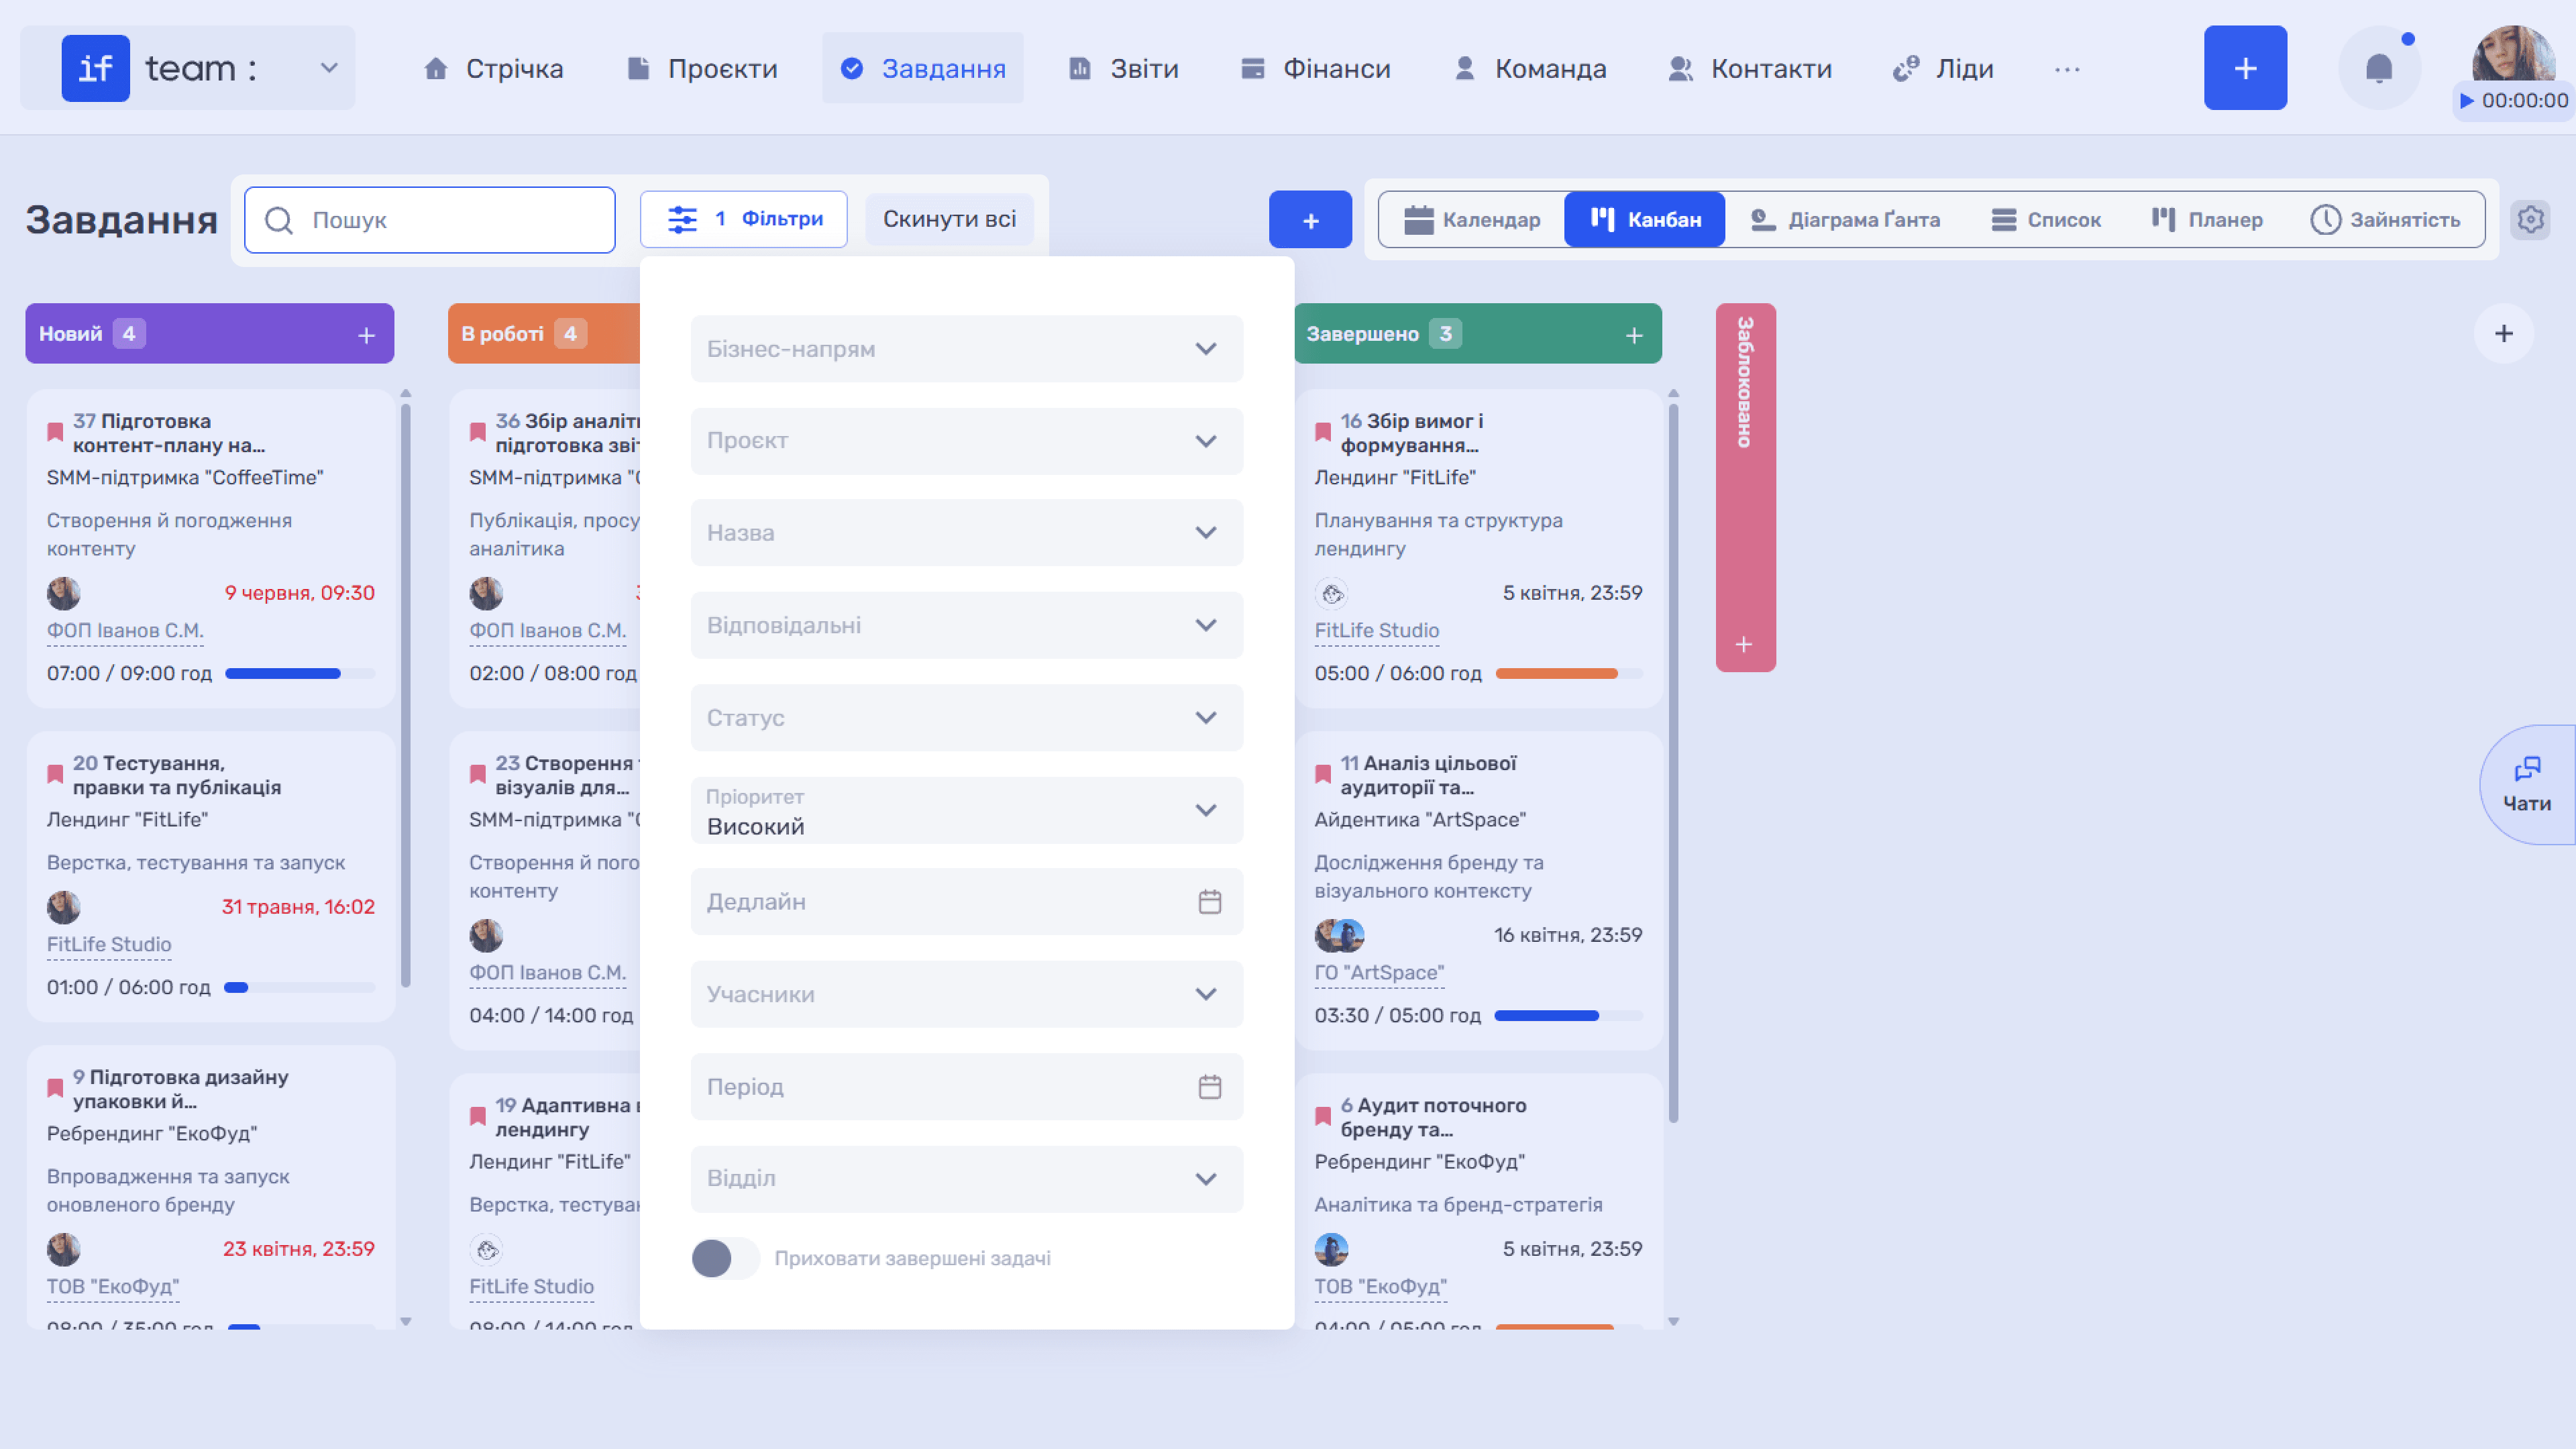Click bookmark flag on task 16

point(1323,432)
